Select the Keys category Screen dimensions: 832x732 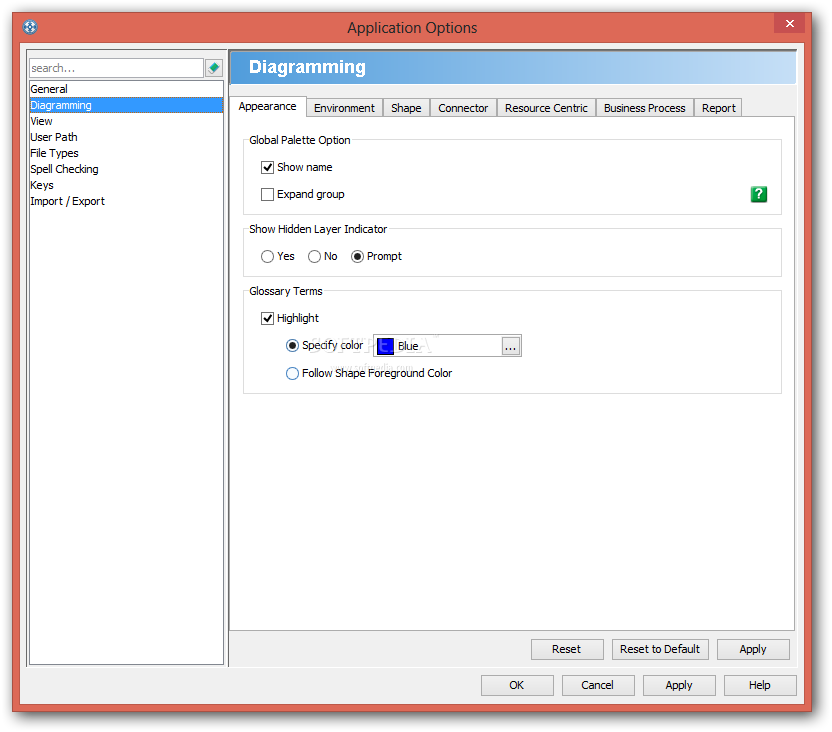point(126,185)
